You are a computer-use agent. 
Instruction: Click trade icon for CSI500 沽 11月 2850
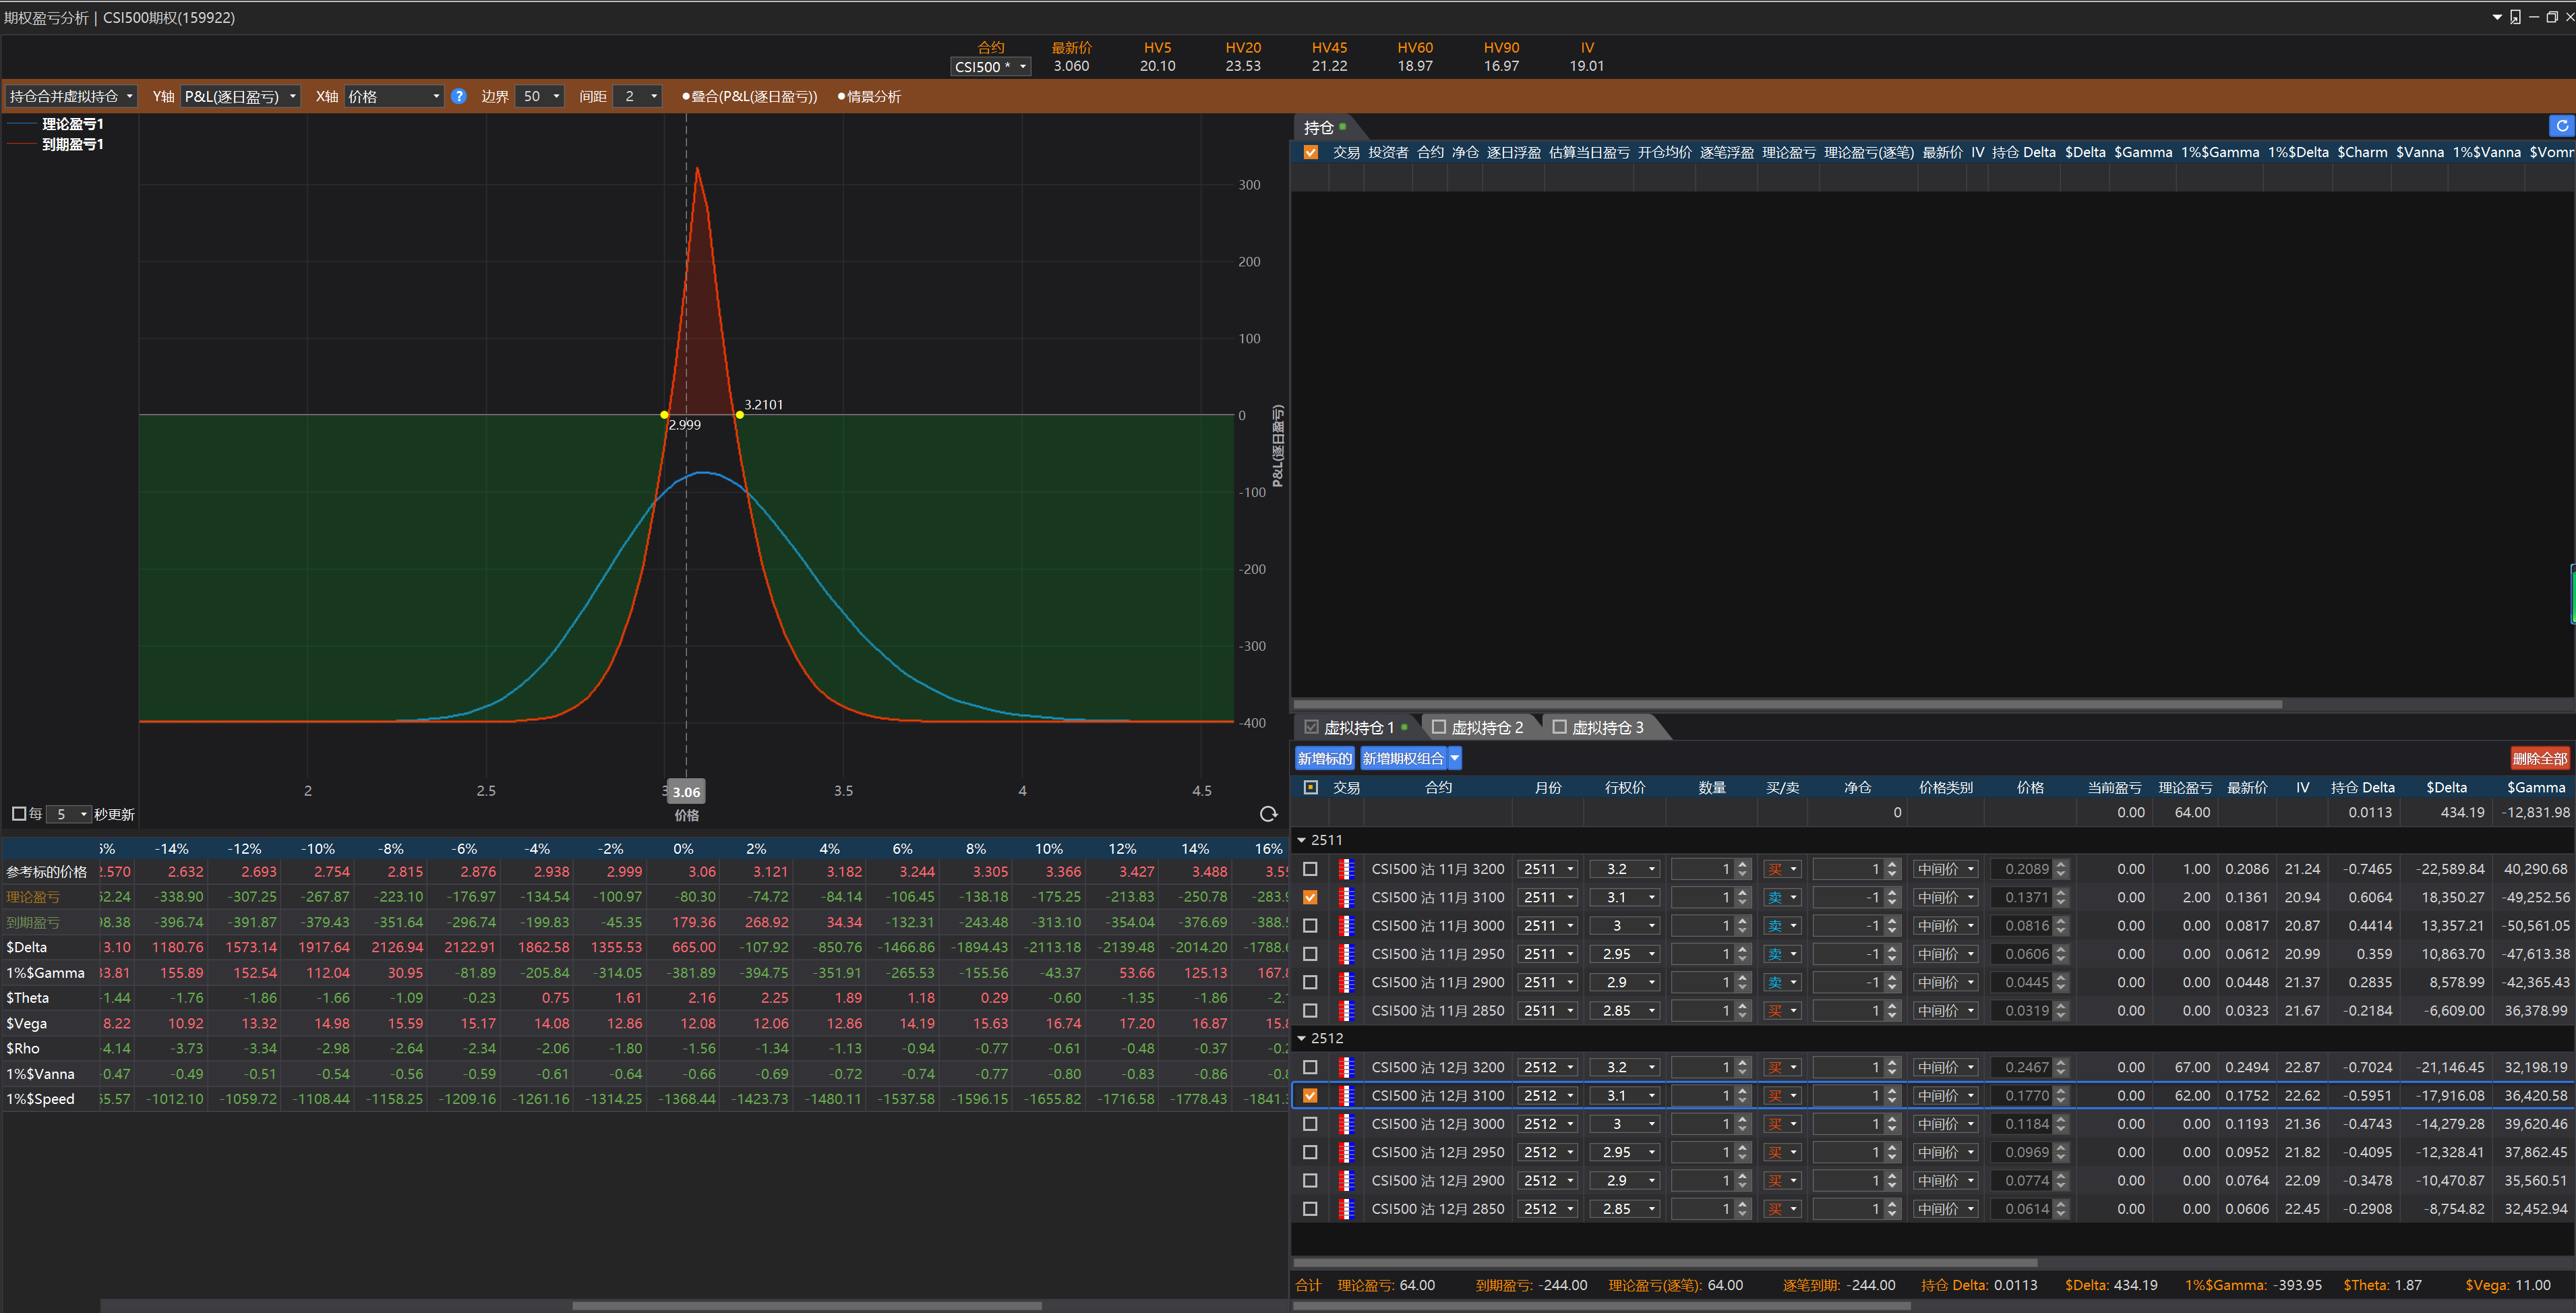(x=1346, y=1011)
